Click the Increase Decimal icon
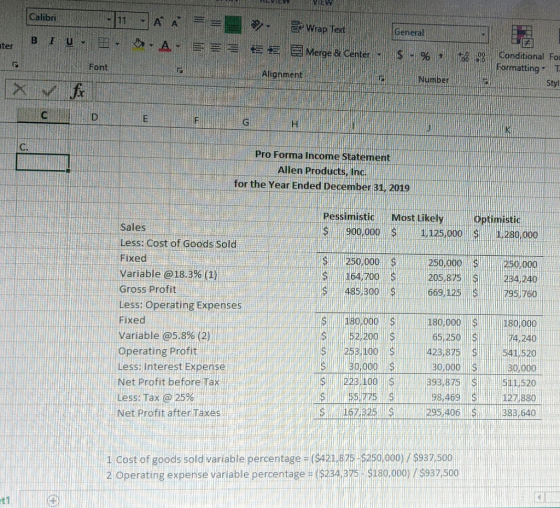Screen dimensions: 560x508 click(x=465, y=57)
